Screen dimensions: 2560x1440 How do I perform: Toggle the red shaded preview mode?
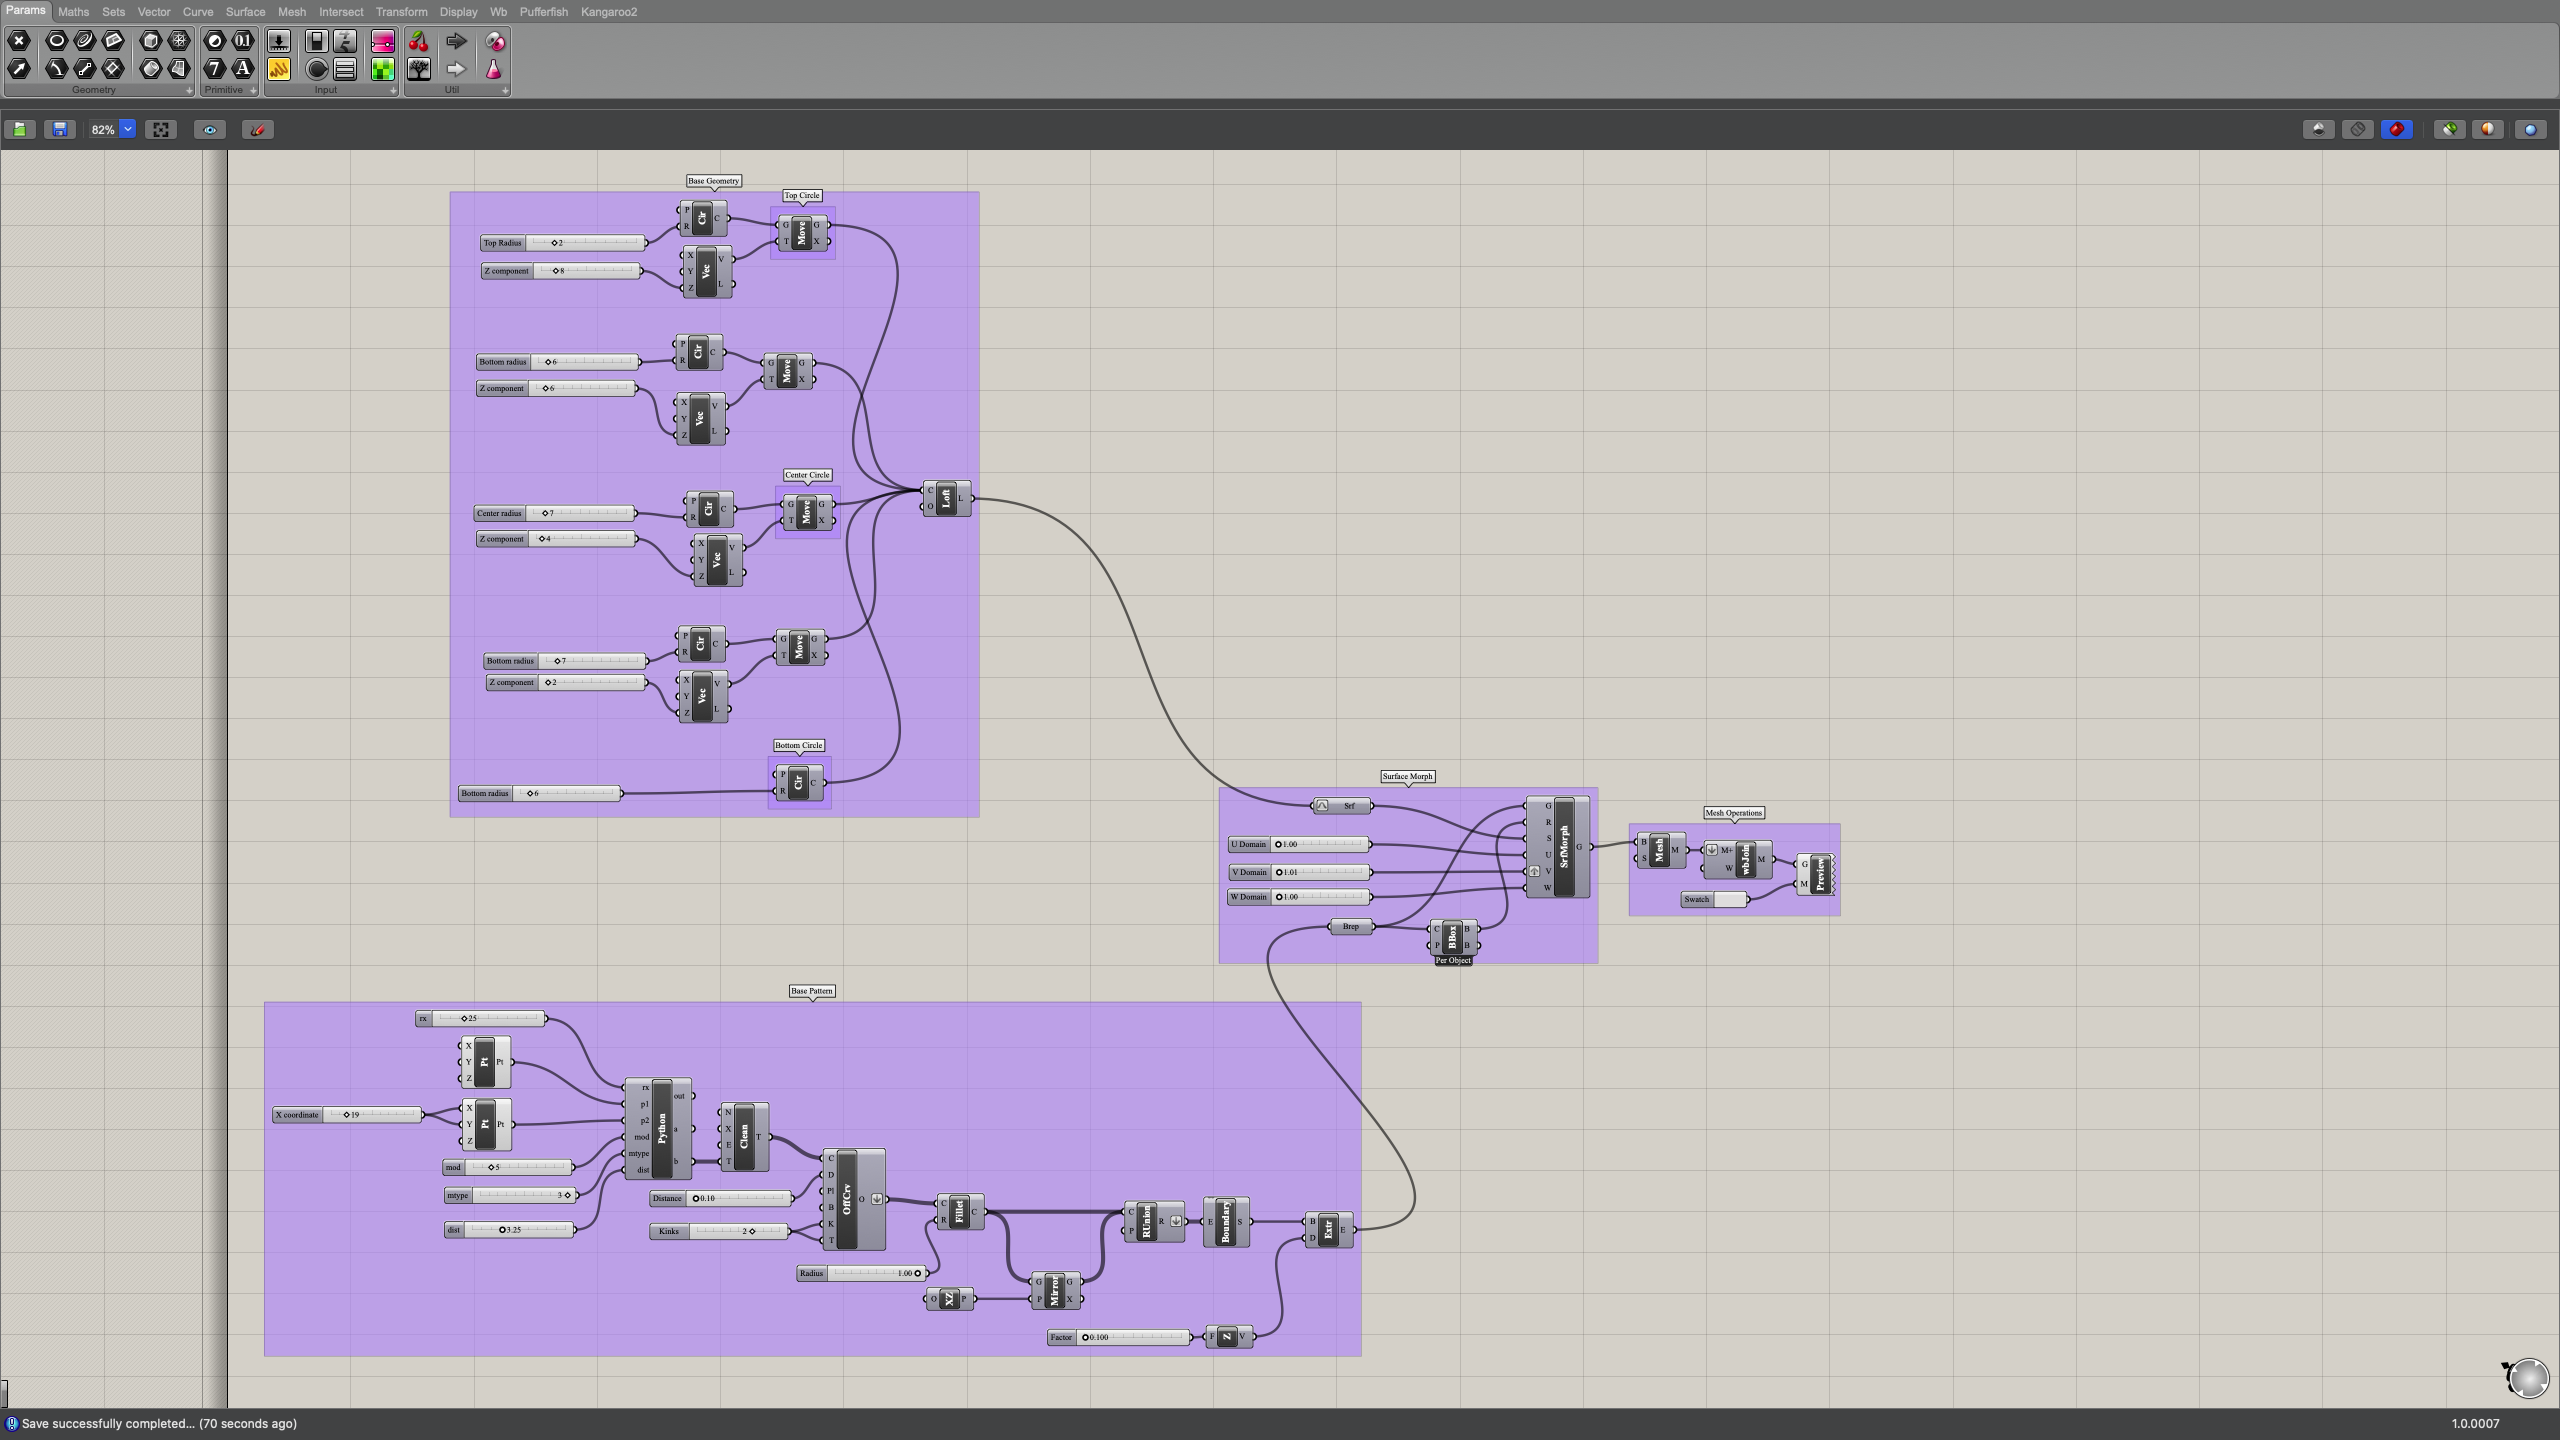[x=2397, y=129]
